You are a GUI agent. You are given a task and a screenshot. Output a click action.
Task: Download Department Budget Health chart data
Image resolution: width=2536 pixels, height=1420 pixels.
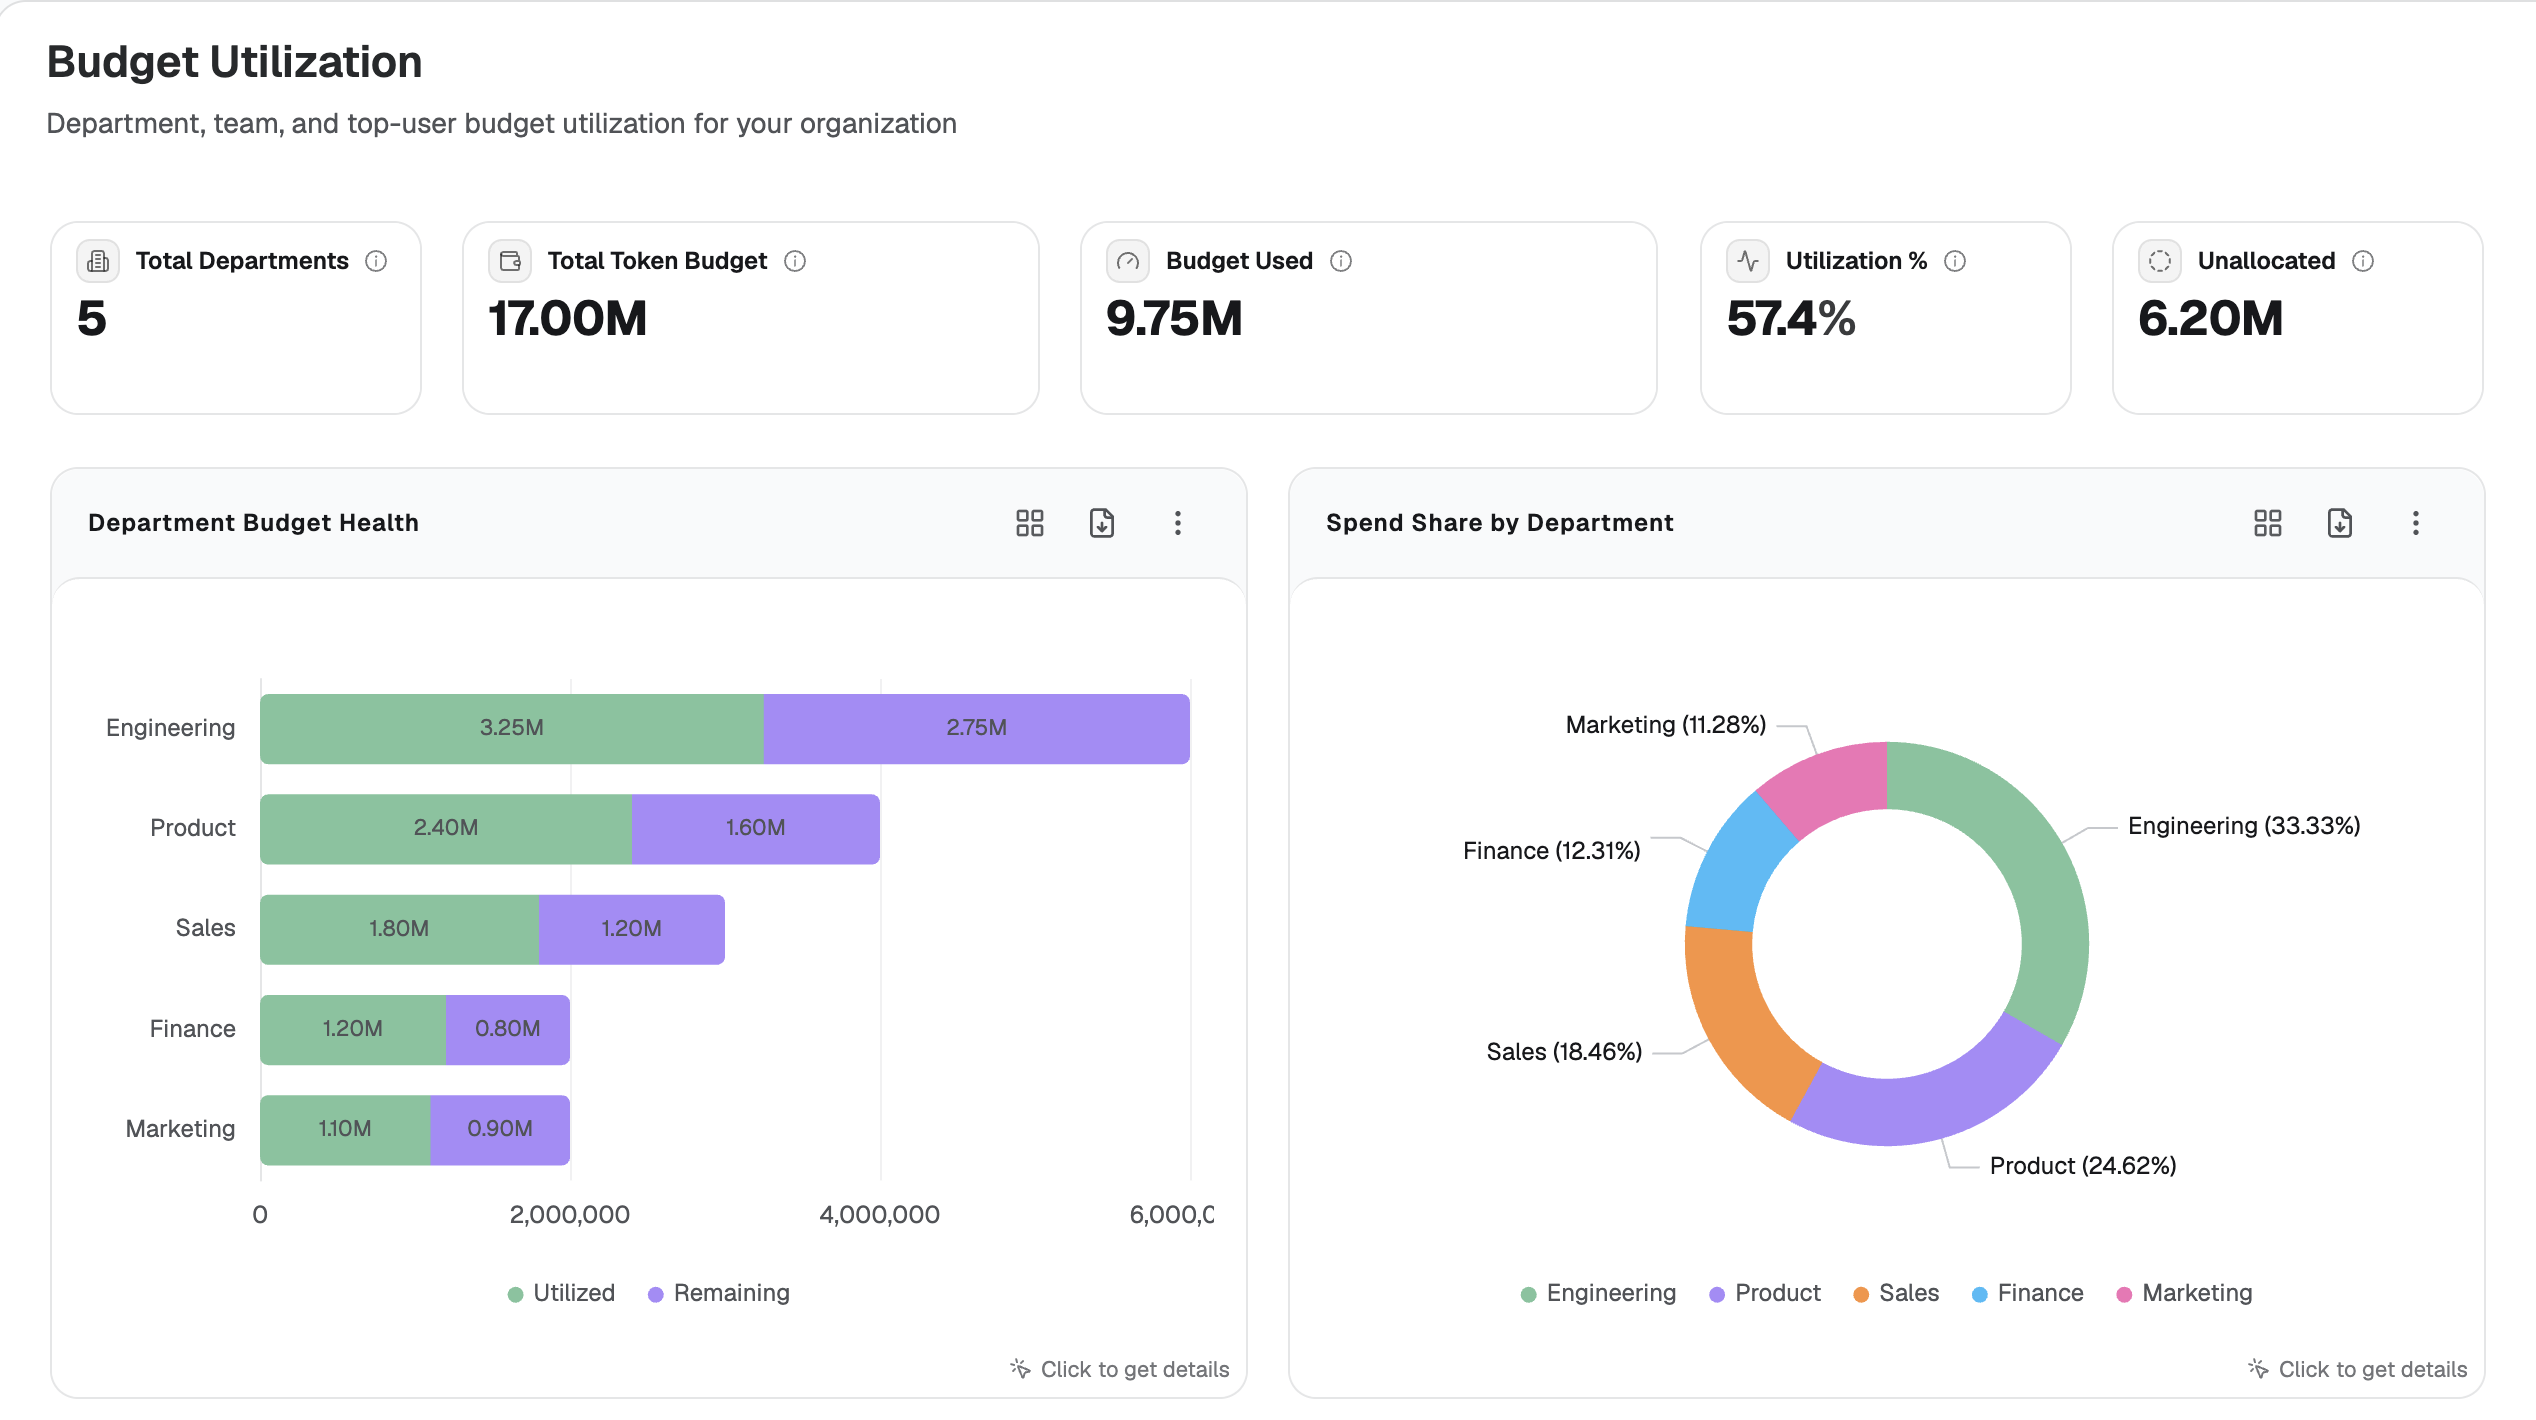coord(1102,523)
